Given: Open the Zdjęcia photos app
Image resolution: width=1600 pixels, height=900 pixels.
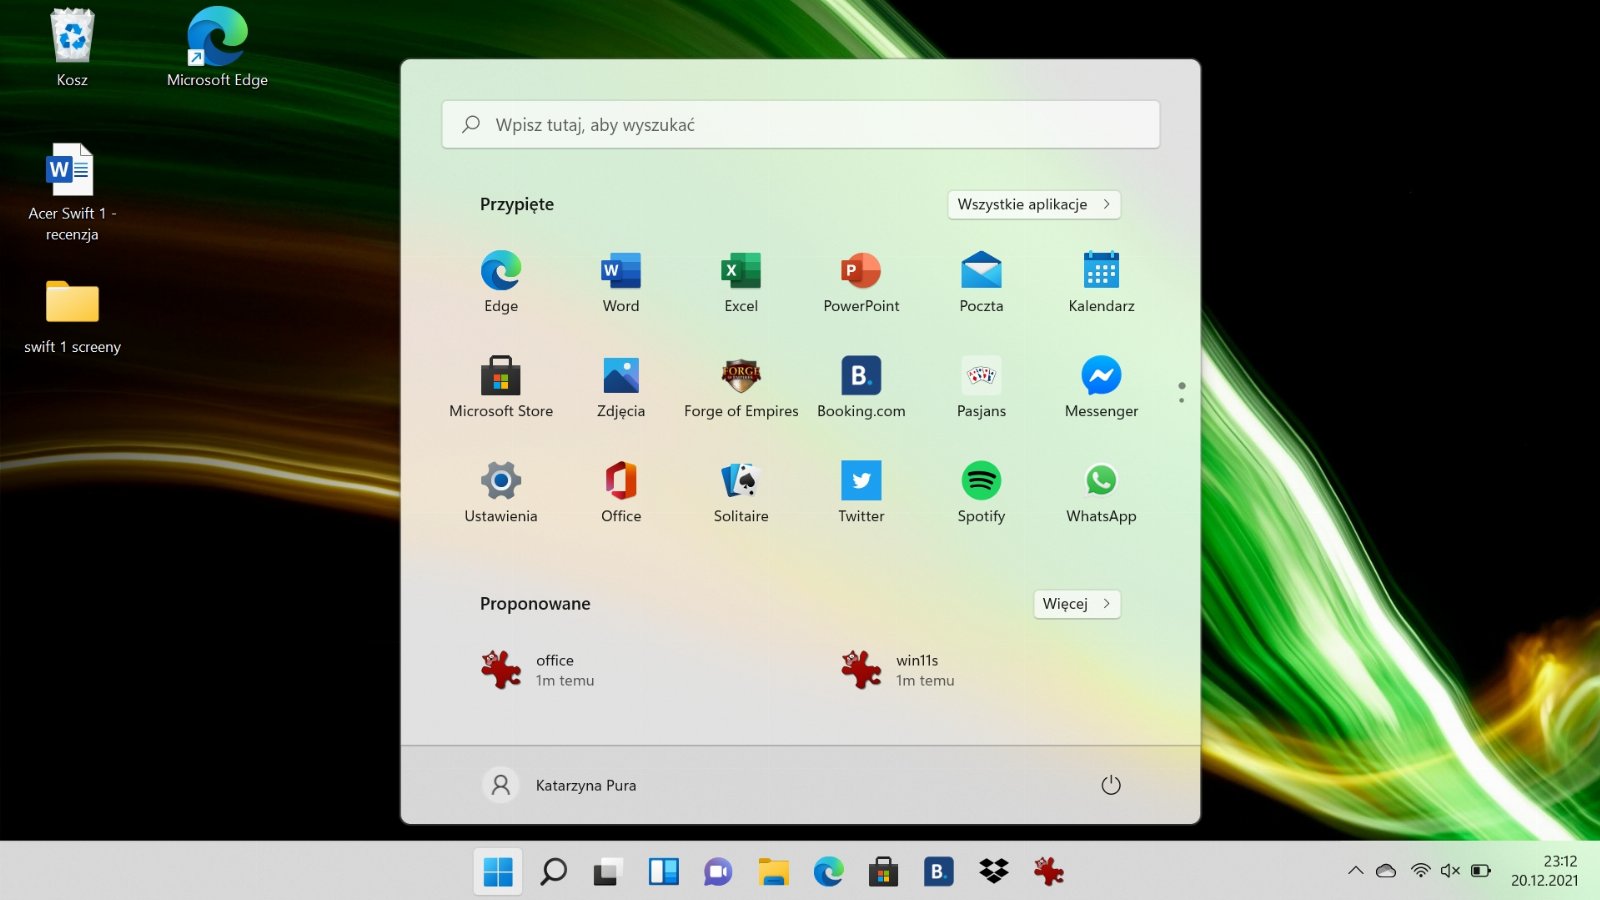Looking at the screenshot, I should pos(621,387).
